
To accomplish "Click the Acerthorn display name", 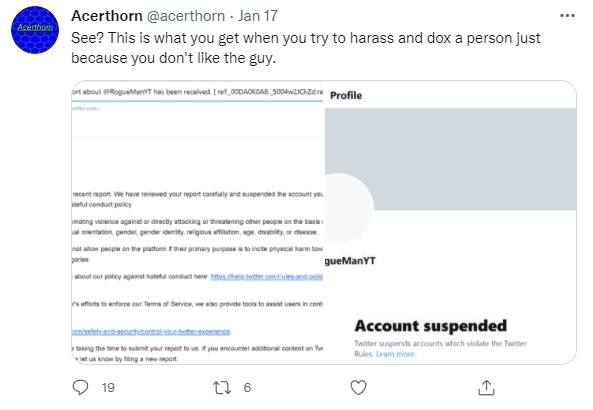I will [107, 16].
